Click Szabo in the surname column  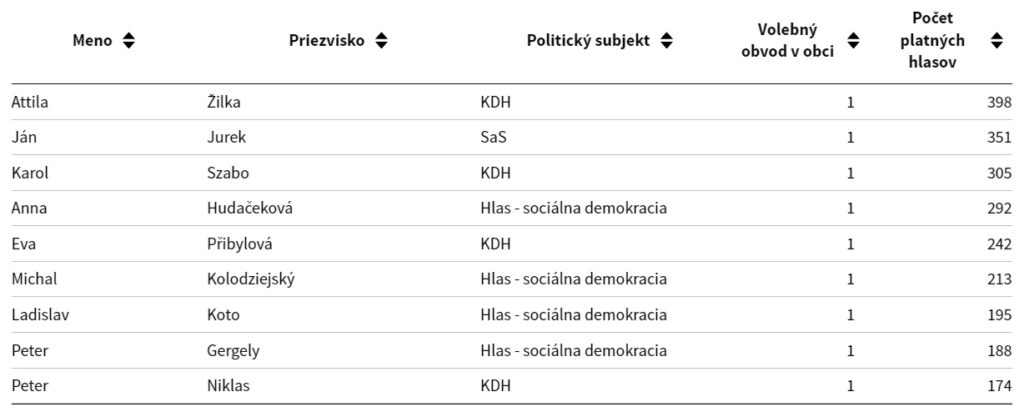coord(226,173)
